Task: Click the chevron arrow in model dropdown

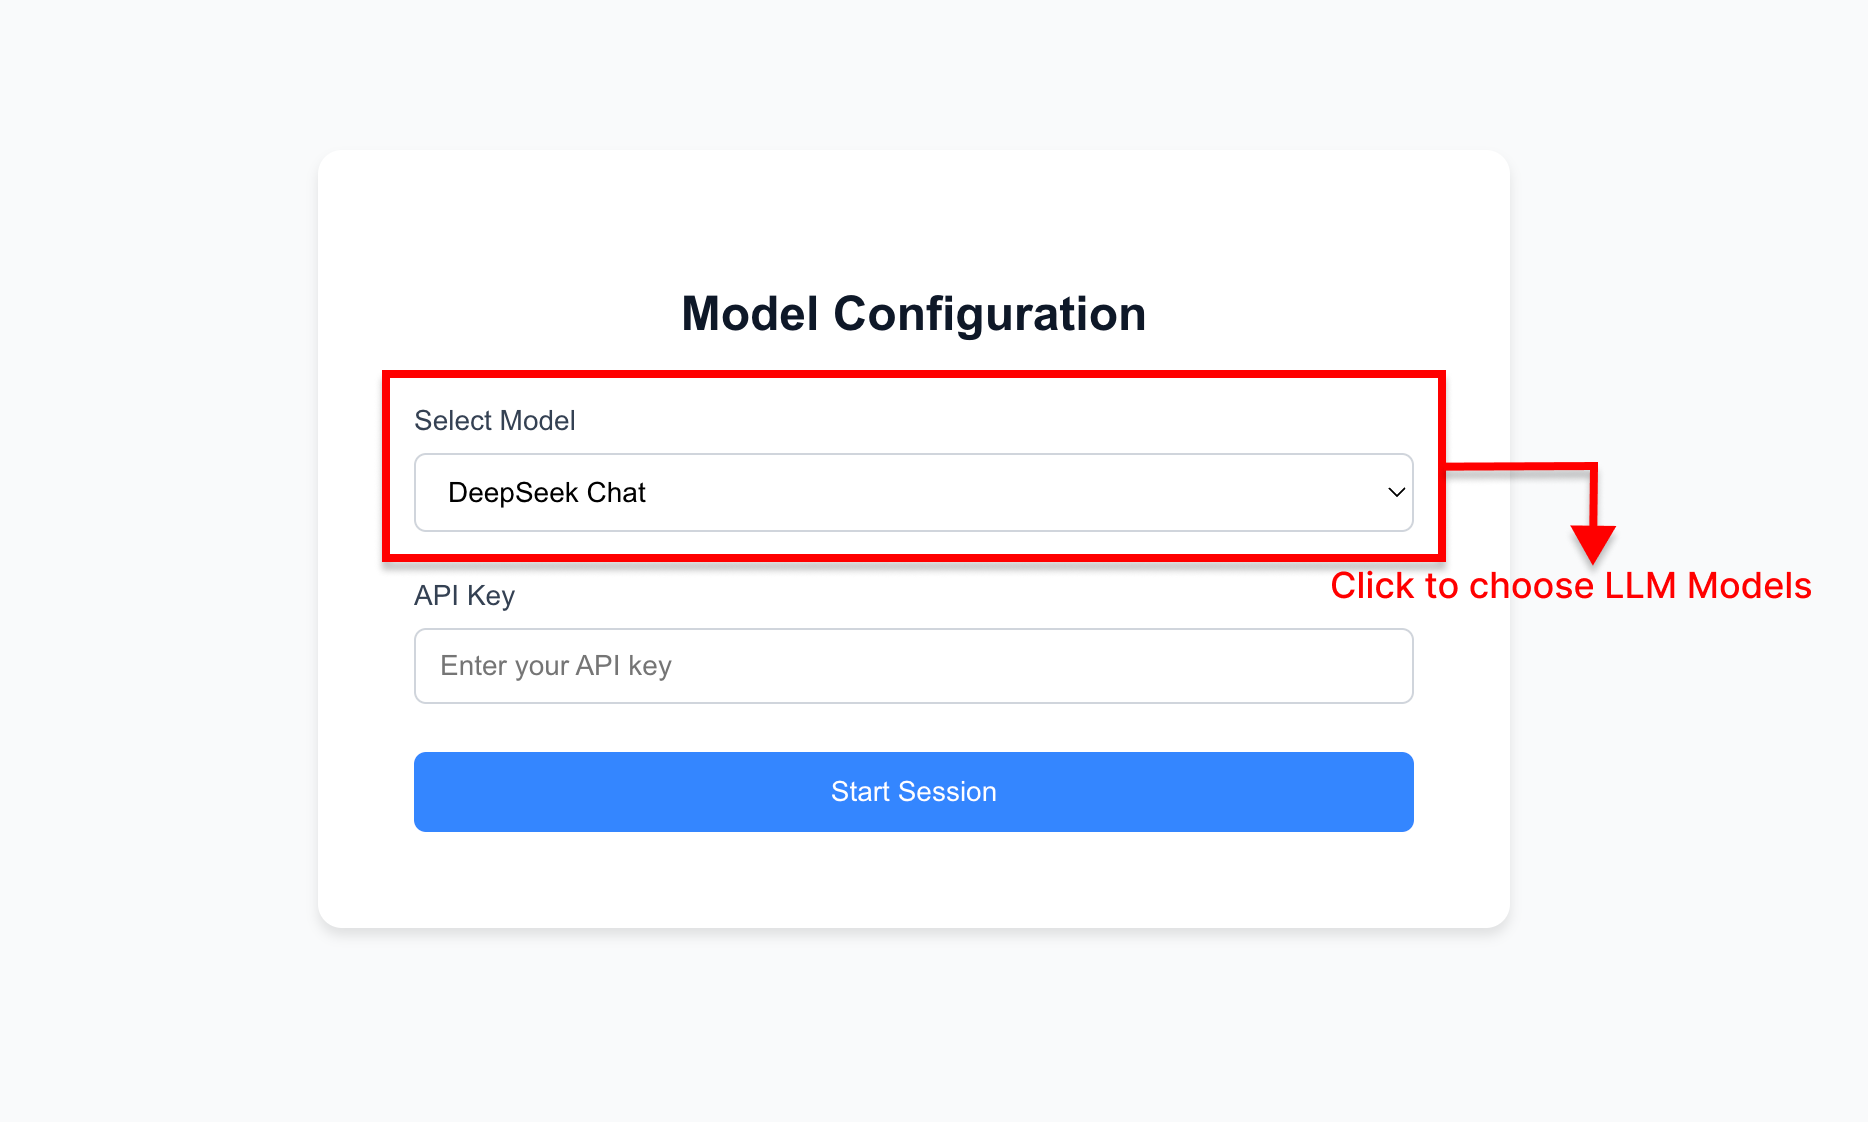Action: point(1396,492)
